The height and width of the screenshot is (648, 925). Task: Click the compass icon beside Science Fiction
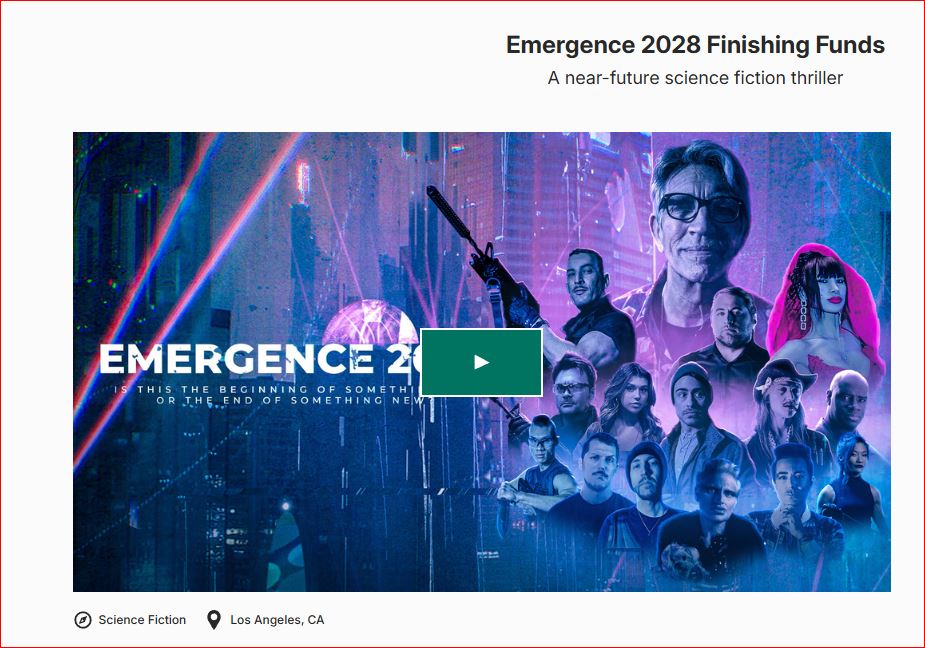tap(83, 620)
